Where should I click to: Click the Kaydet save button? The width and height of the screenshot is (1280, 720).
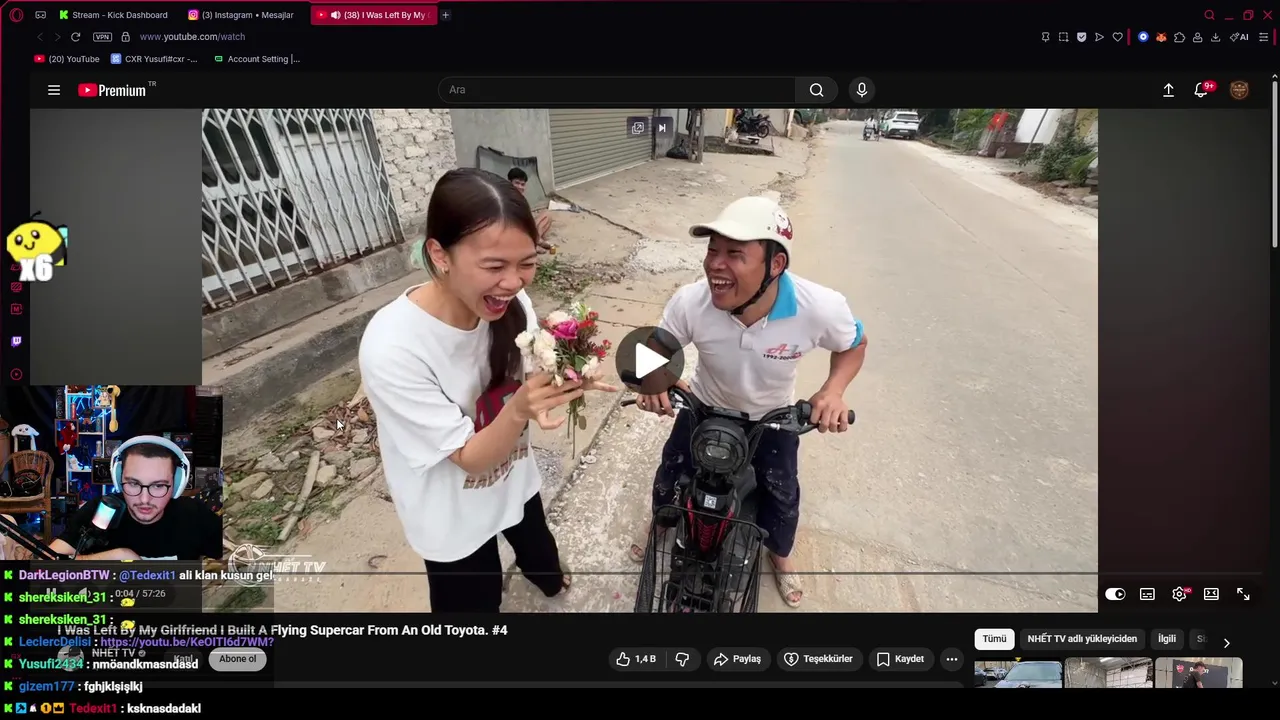tap(900, 659)
